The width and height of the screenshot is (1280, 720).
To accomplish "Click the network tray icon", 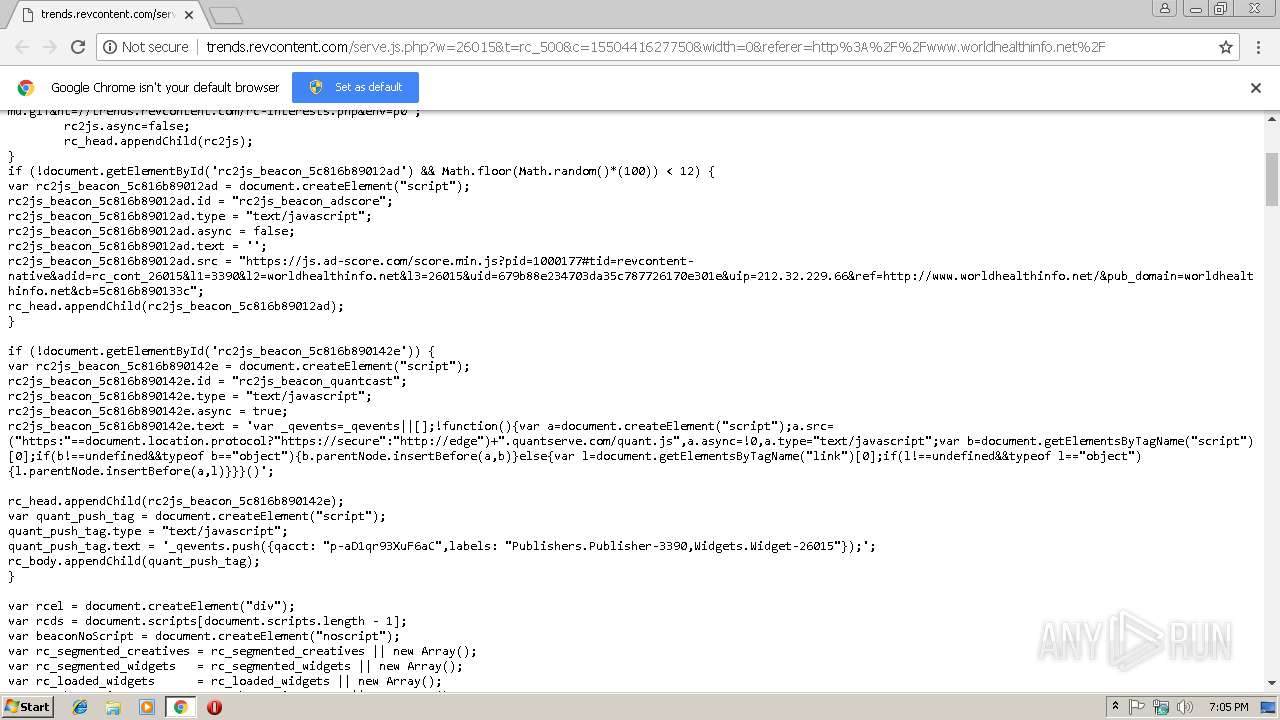I will [x=1161, y=707].
